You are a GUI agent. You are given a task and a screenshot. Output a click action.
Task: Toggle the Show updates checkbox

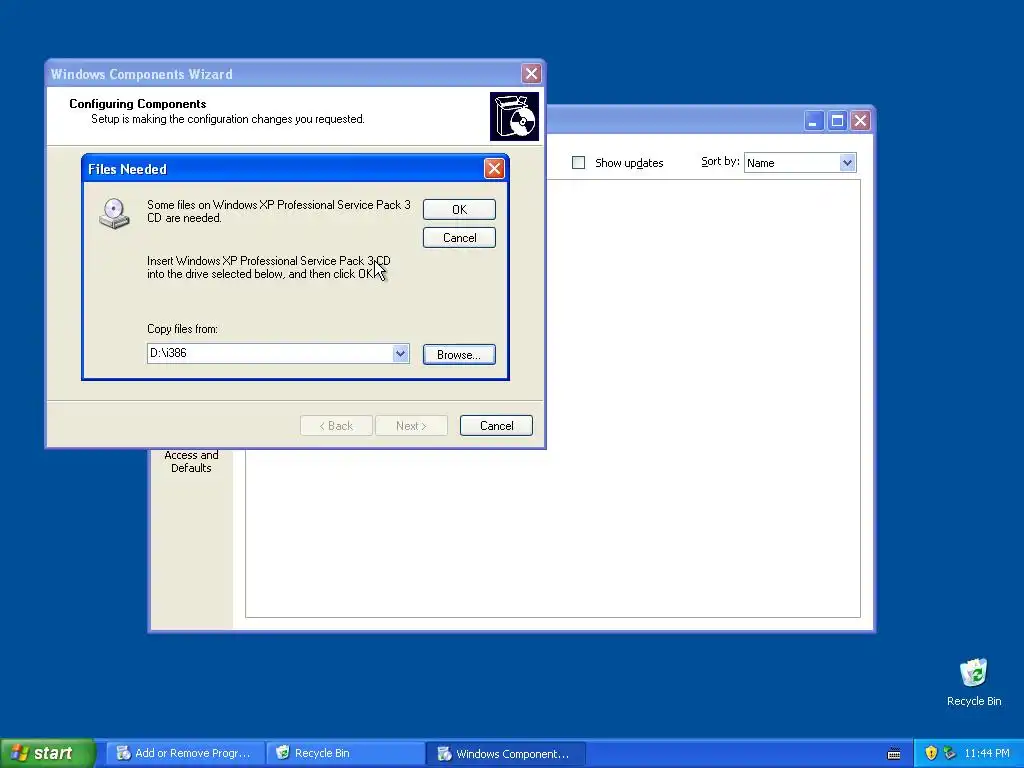(579, 163)
